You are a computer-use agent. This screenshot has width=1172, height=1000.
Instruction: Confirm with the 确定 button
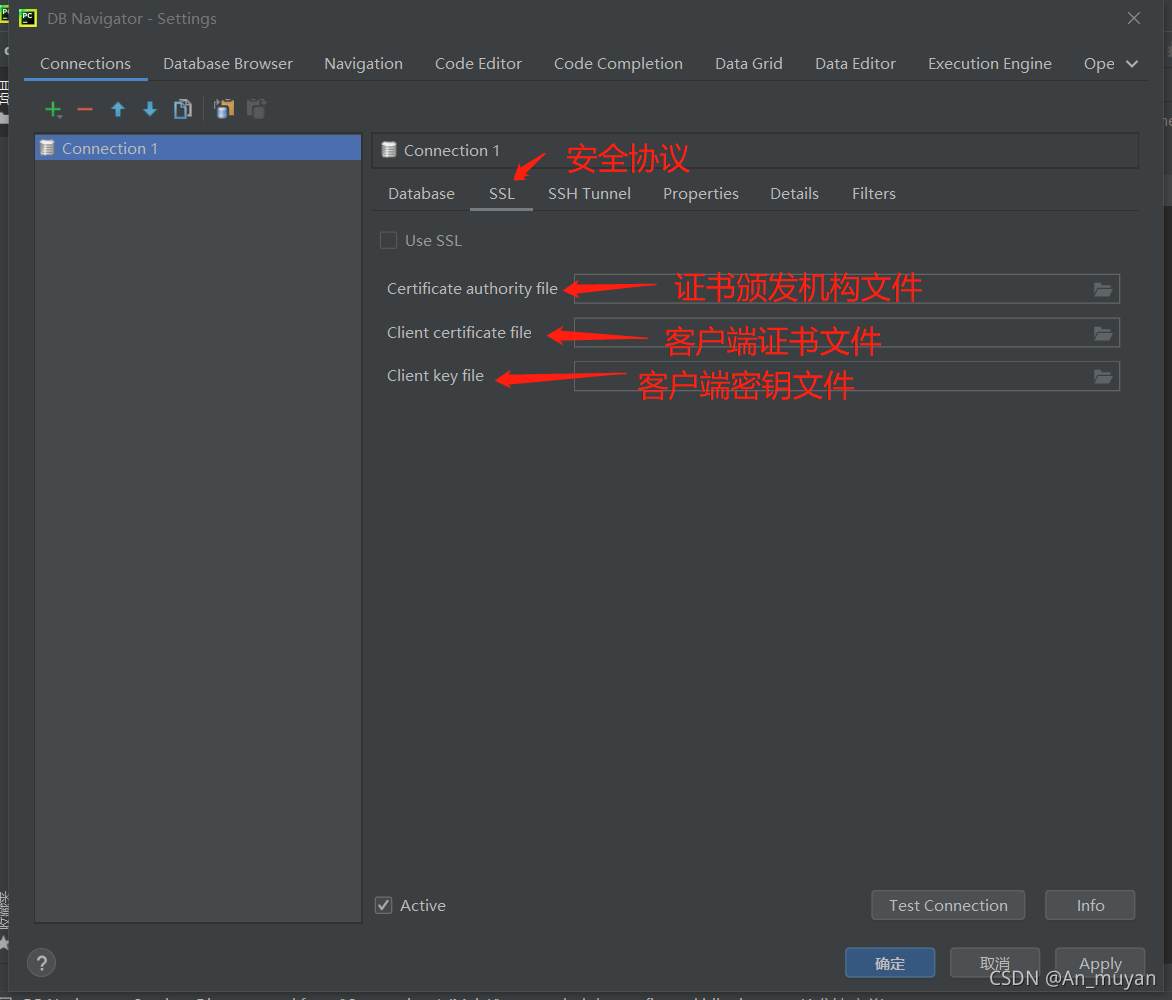click(889, 963)
